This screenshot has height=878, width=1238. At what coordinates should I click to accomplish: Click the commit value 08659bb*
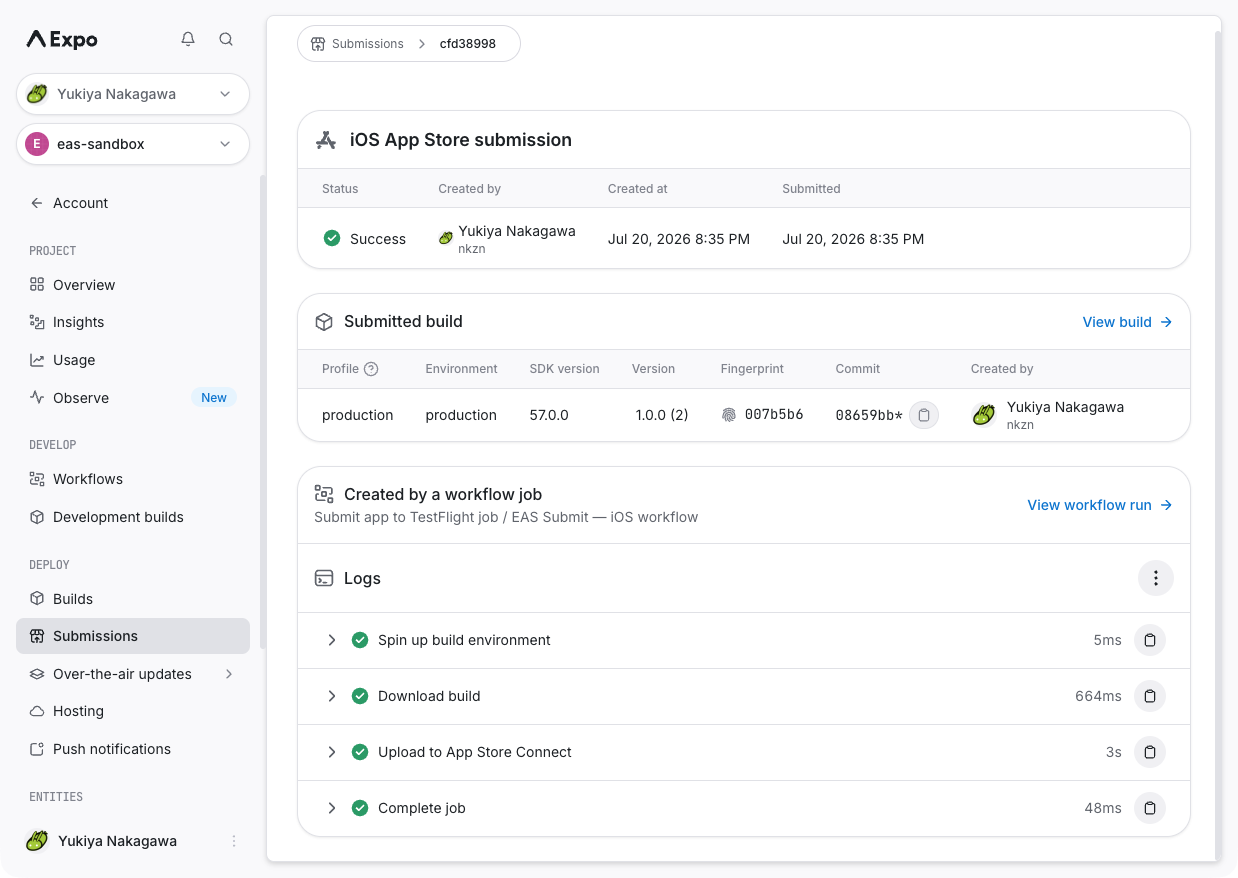tap(869, 415)
